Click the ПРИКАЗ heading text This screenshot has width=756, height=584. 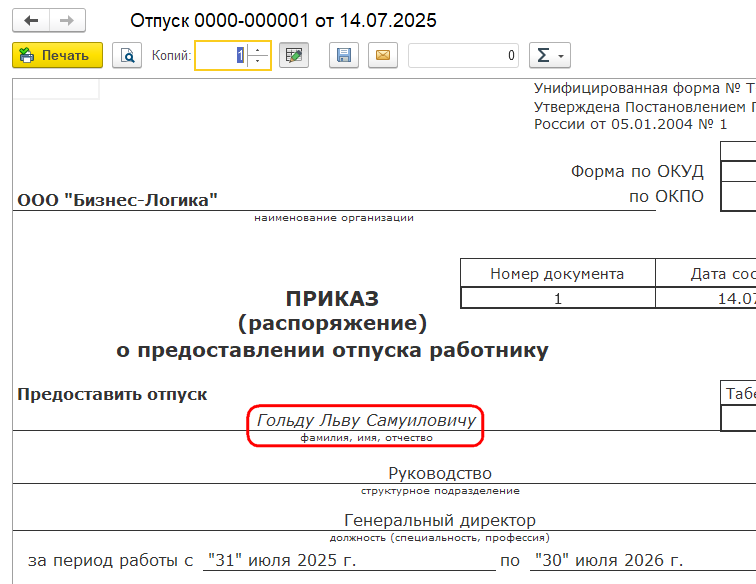(x=332, y=299)
